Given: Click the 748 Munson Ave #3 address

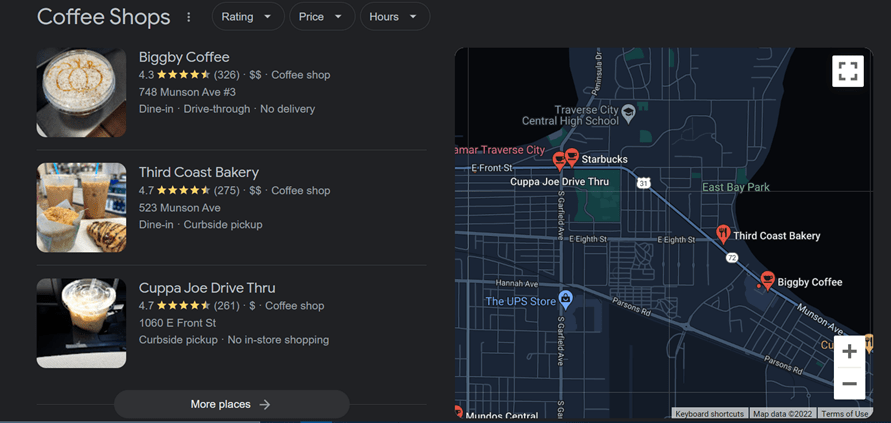Looking at the screenshot, I should tap(187, 92).
